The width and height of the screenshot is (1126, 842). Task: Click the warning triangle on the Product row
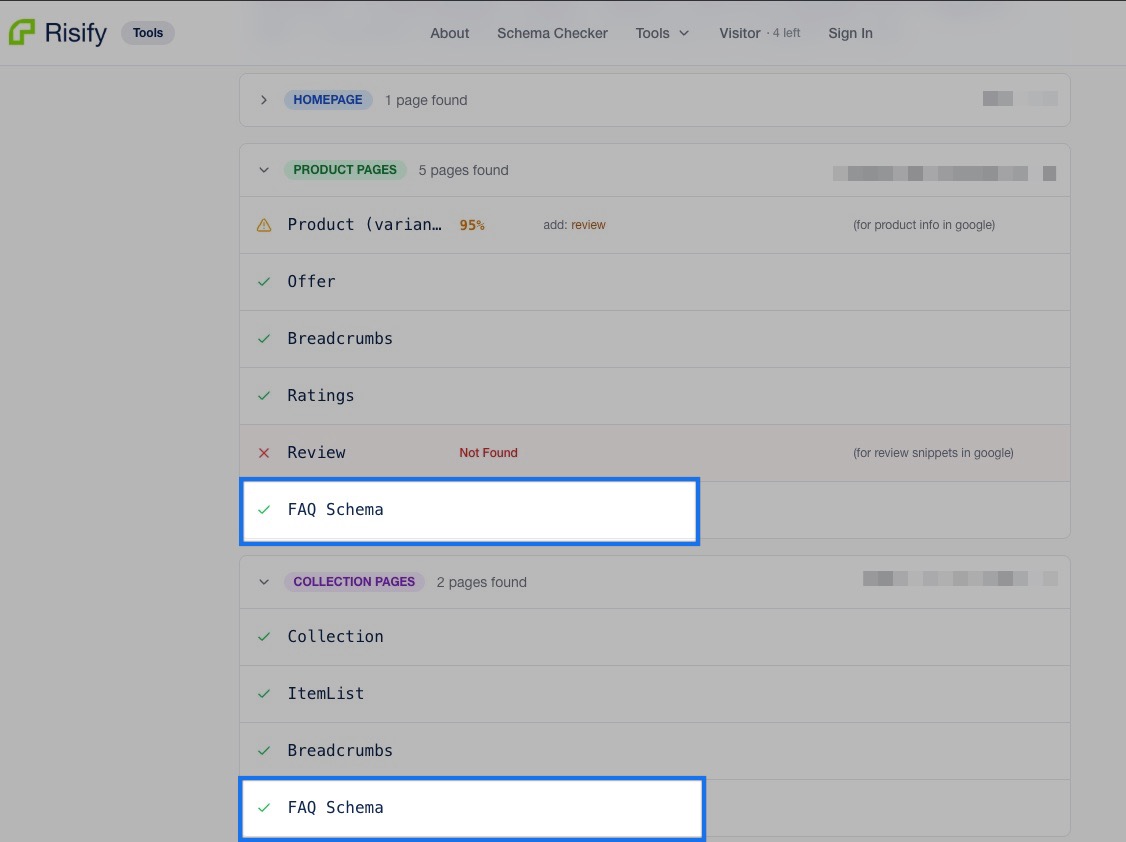pos(264,225)
